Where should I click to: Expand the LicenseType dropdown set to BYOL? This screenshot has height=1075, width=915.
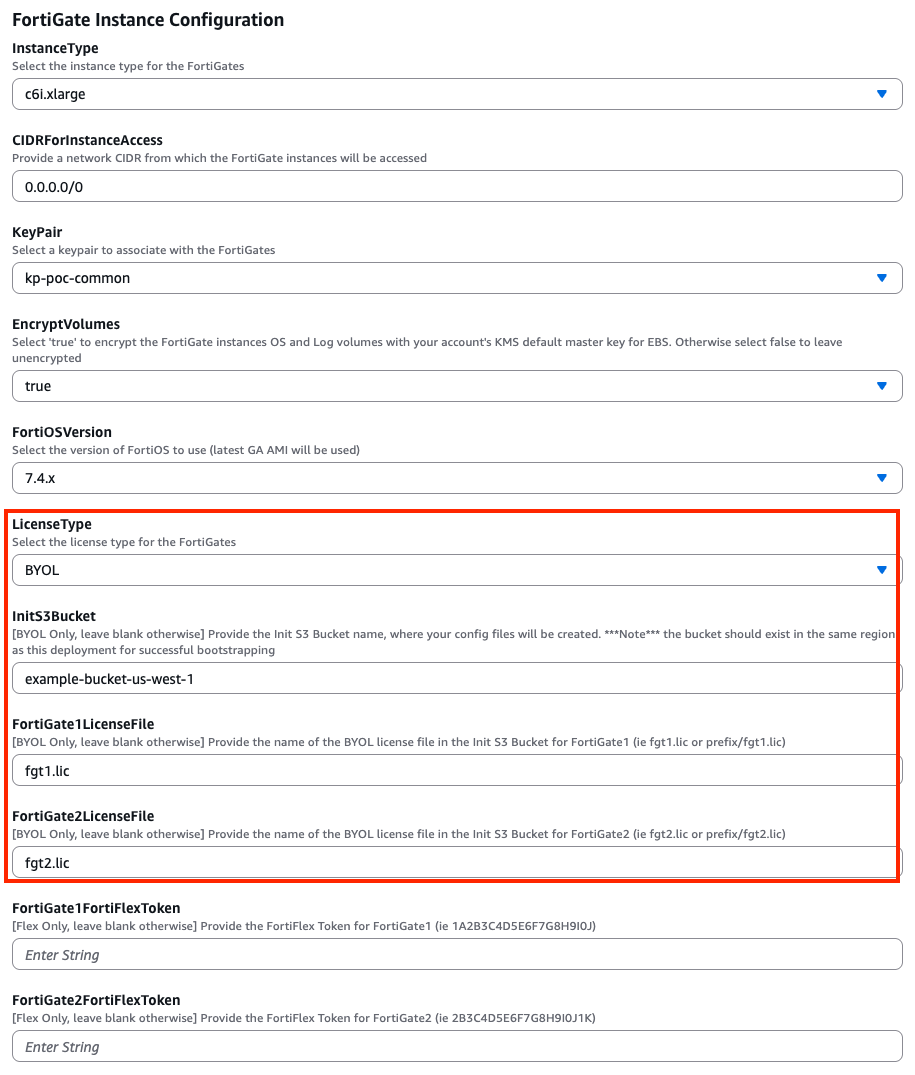tap(457, 570)
